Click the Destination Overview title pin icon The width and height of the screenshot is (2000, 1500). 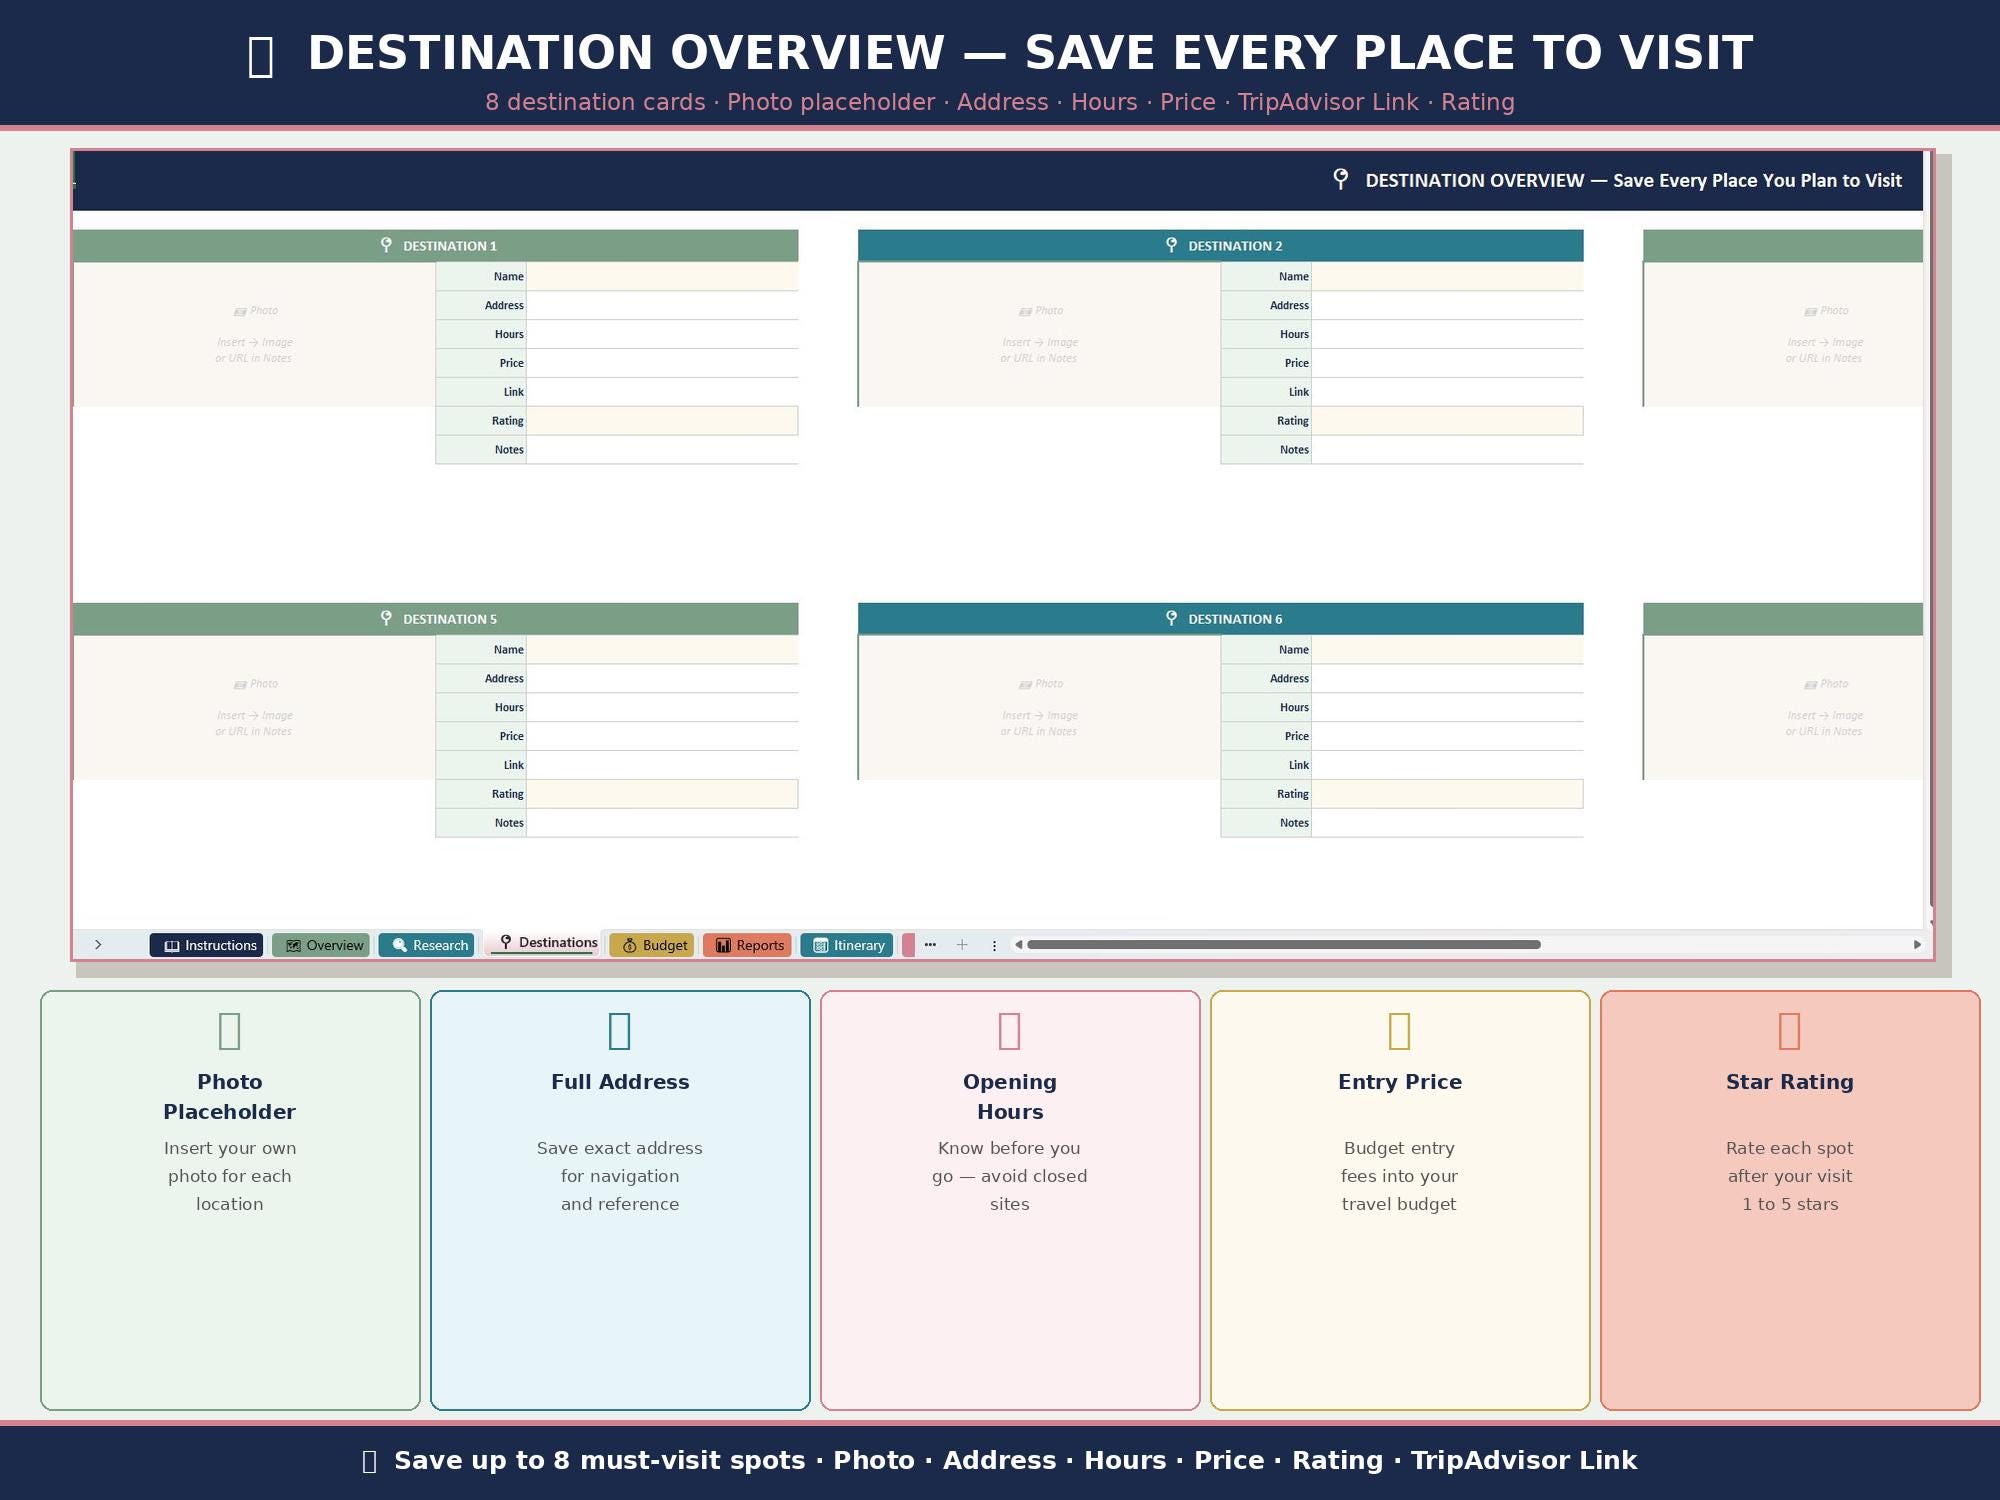(1341, 179)
